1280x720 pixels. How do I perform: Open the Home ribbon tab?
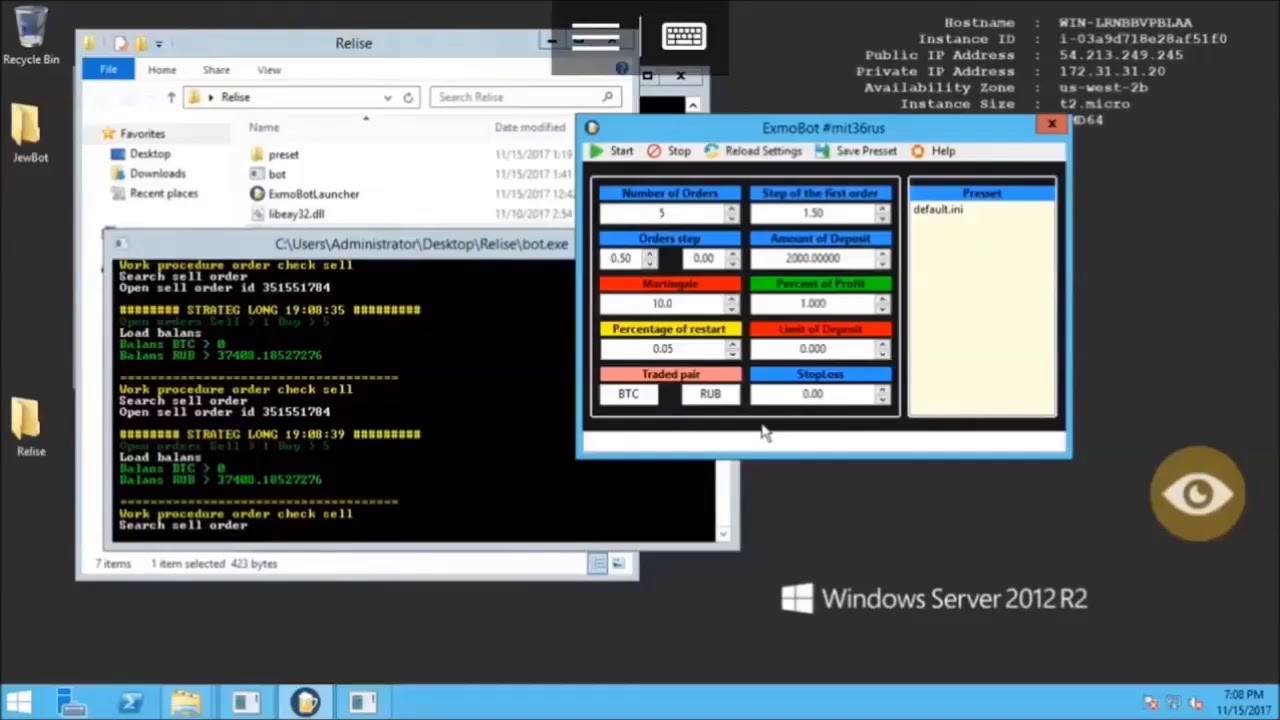(162, 70)
